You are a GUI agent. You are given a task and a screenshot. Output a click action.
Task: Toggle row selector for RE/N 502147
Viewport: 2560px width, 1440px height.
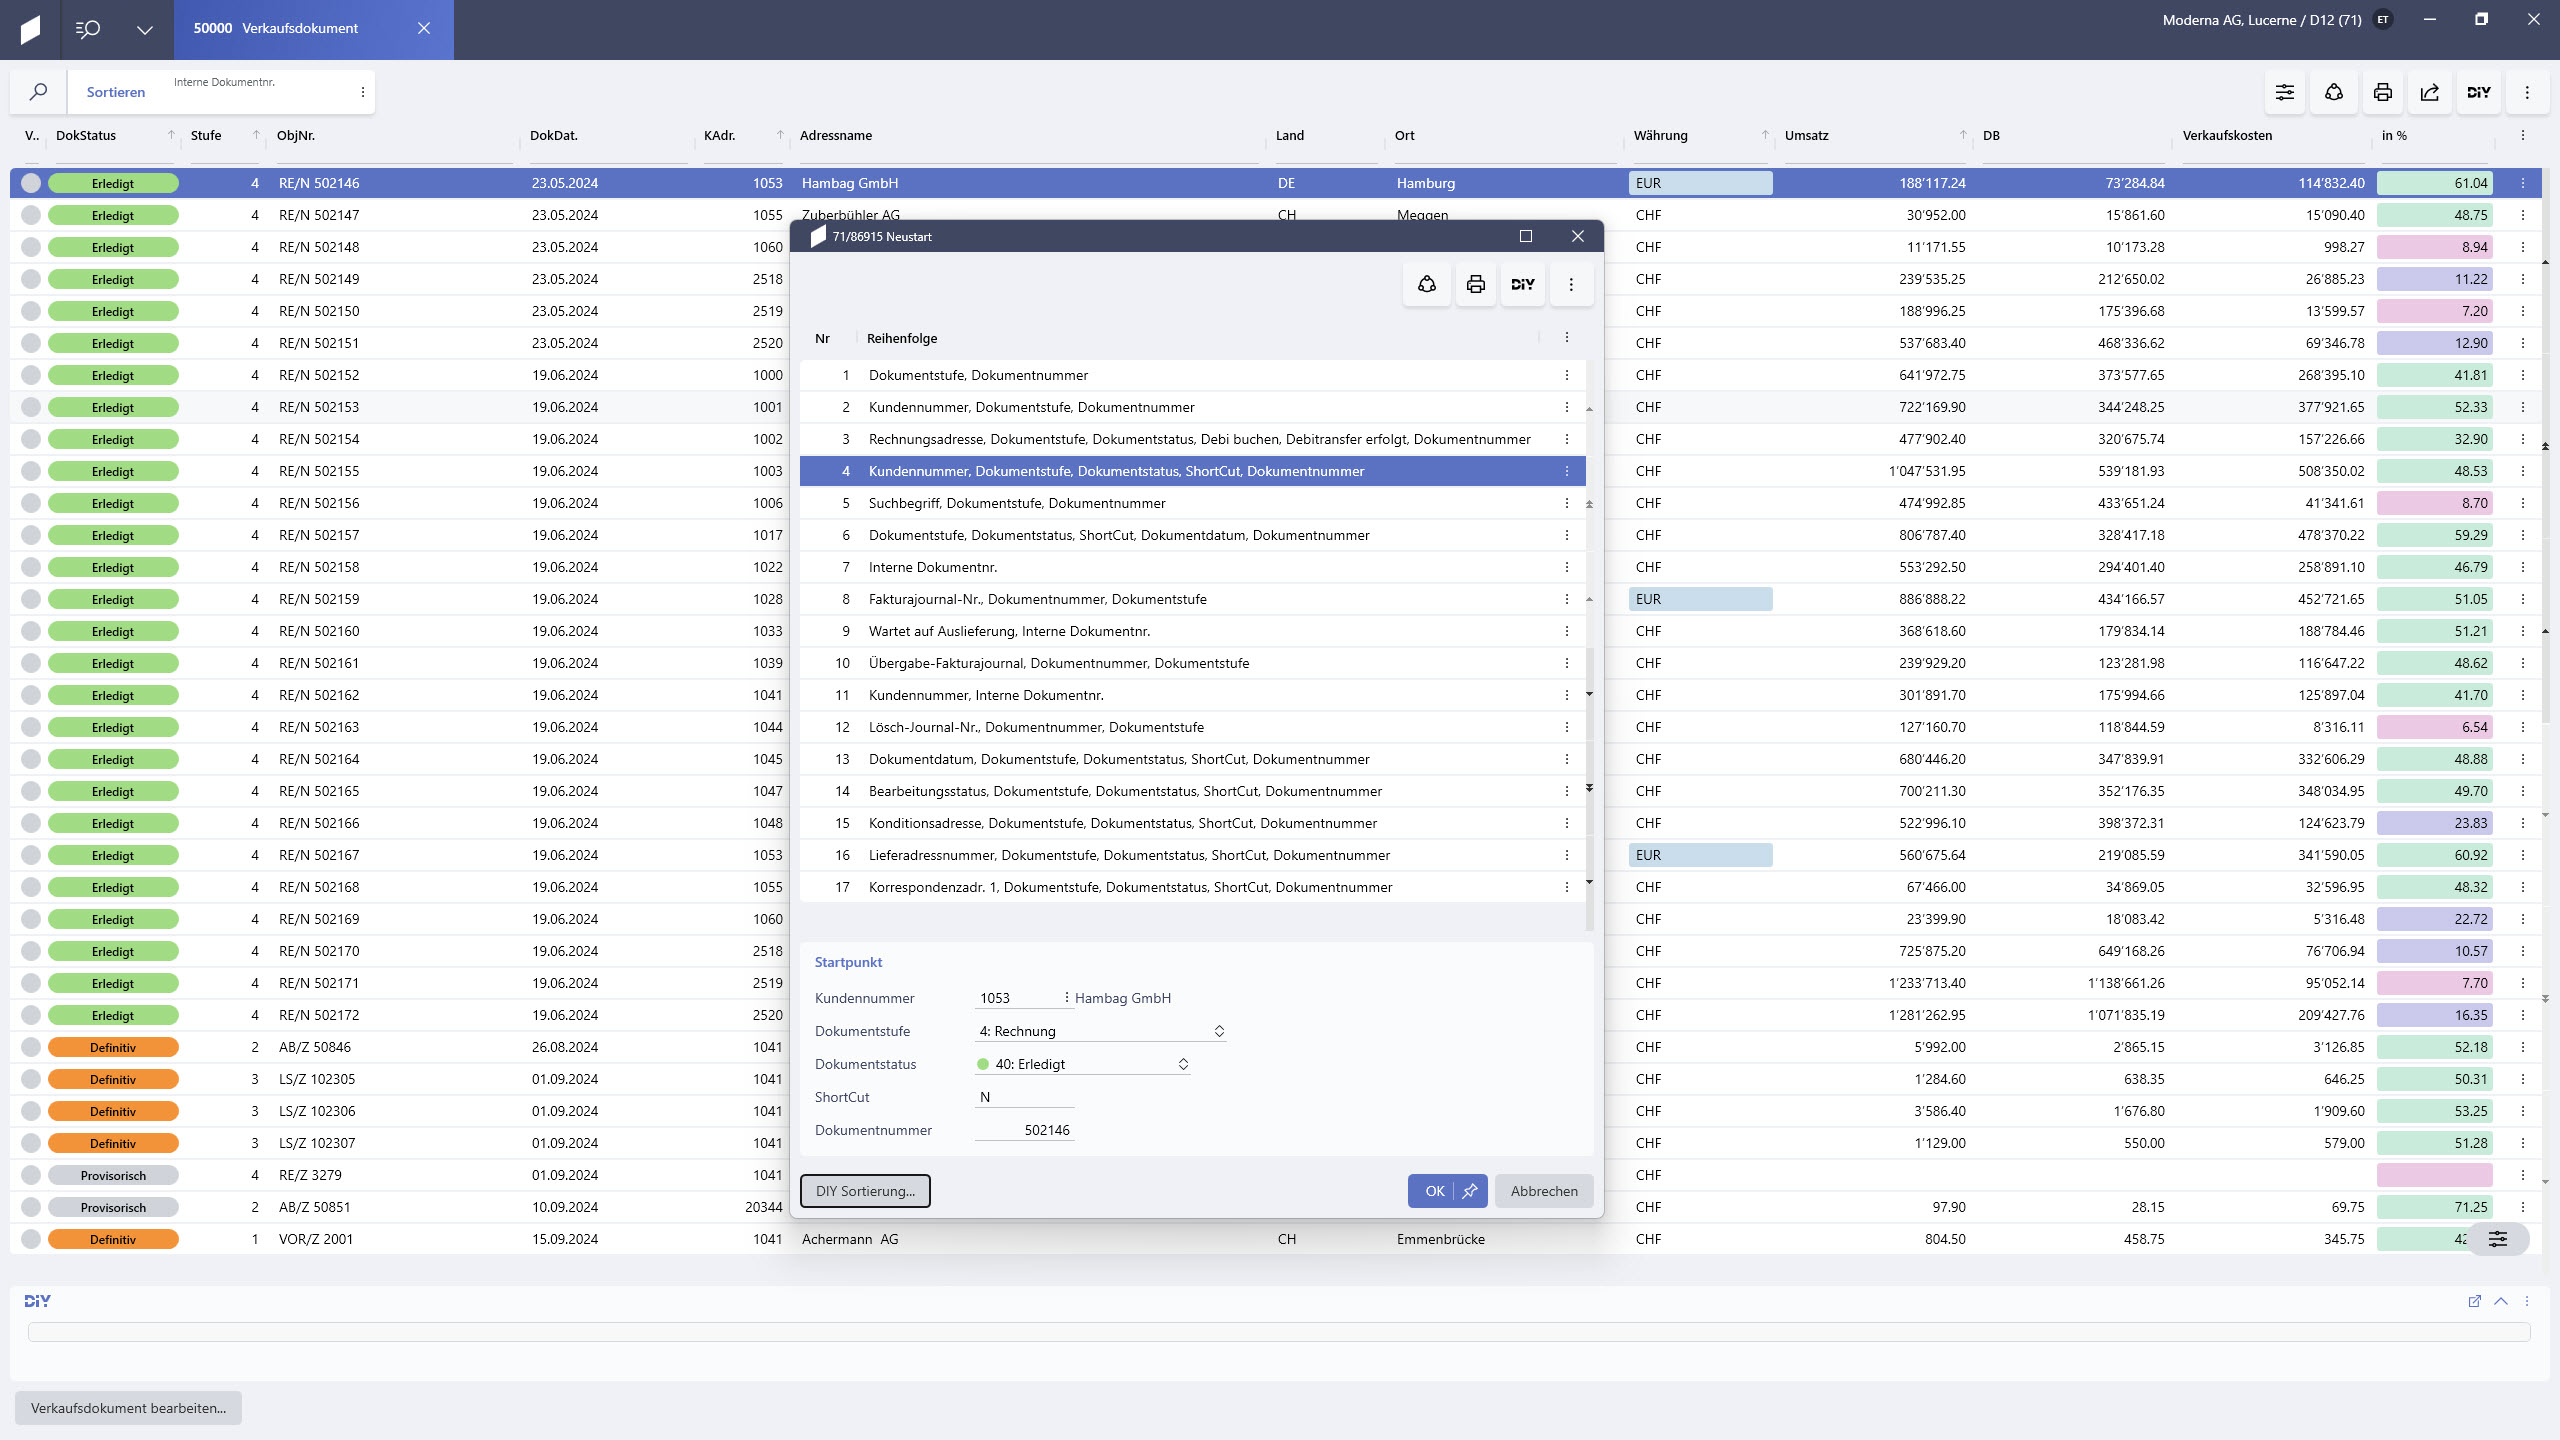pyautogui.click(x=31, y=215)
